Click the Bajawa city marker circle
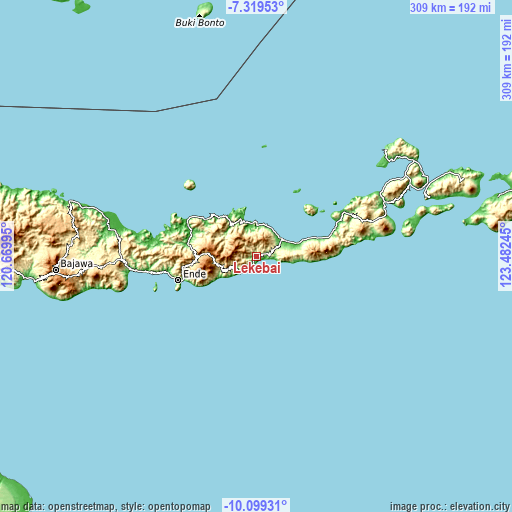Image resolution: width=512 pixels, height=512 pixels. coord(56,270)
